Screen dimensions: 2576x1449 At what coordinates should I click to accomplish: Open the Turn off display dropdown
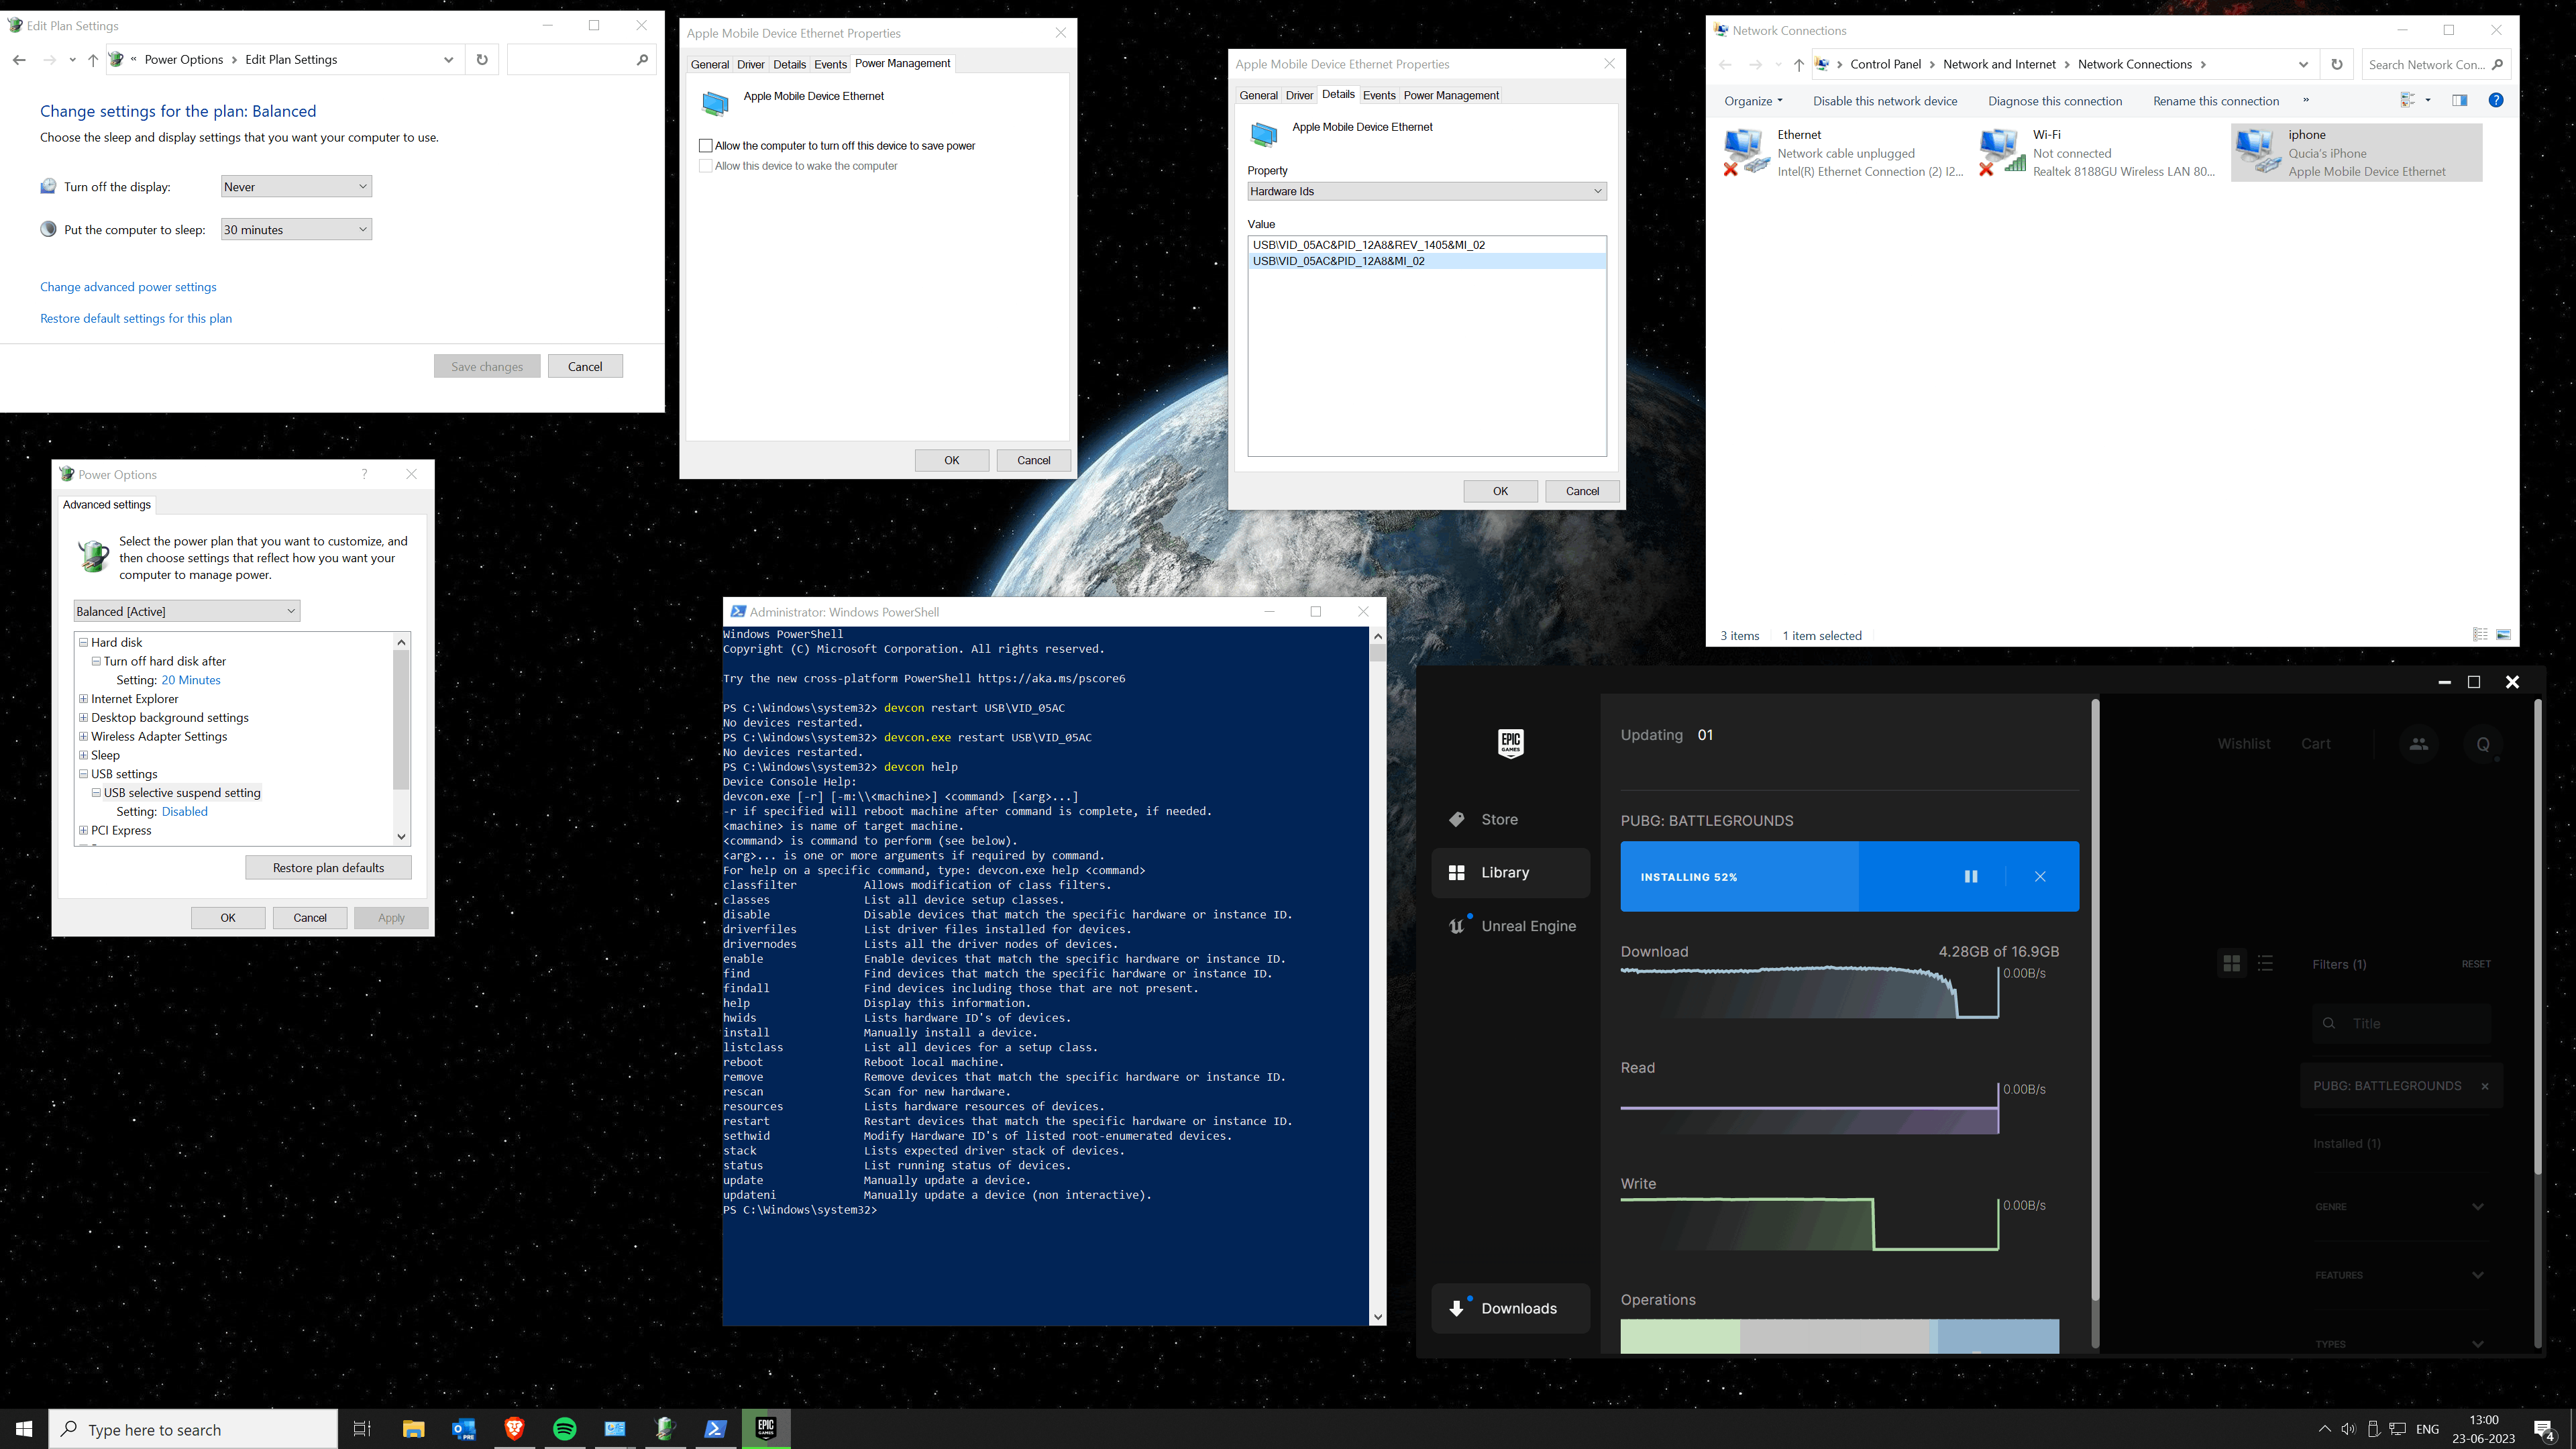(296, 187)
